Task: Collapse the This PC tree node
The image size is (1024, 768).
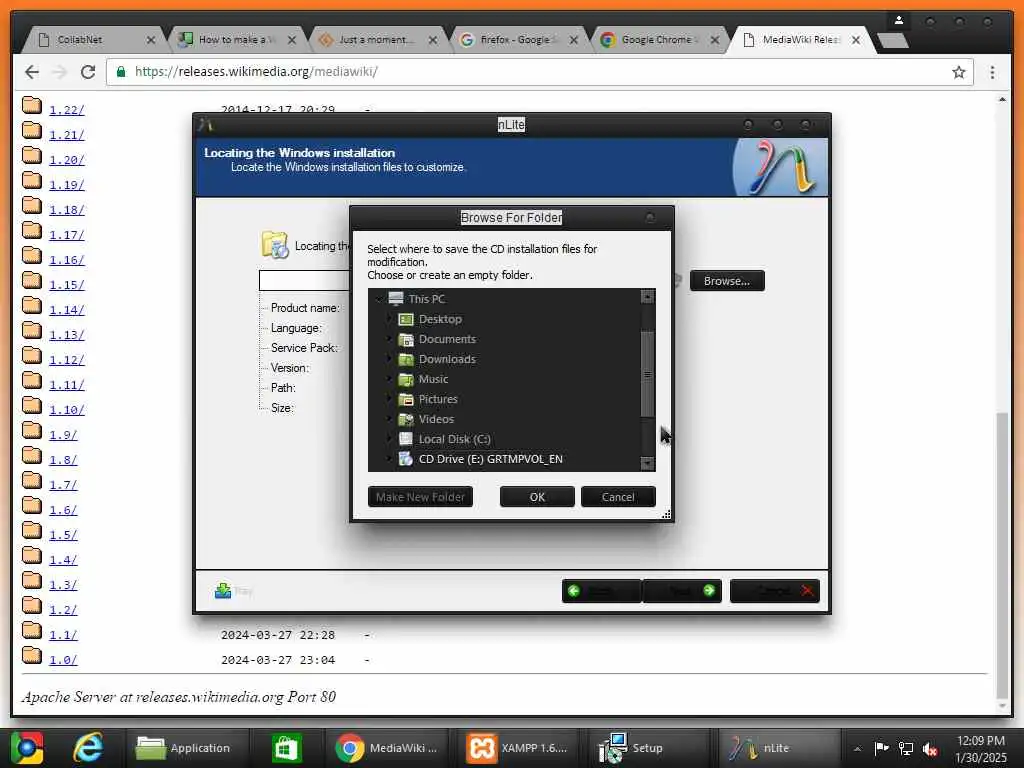Action: point(378,299)
